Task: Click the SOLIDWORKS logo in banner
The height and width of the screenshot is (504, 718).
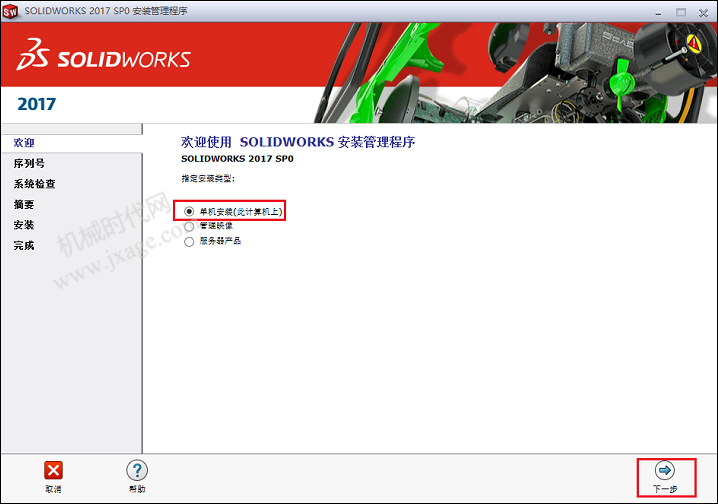Action: pos(103,54)
